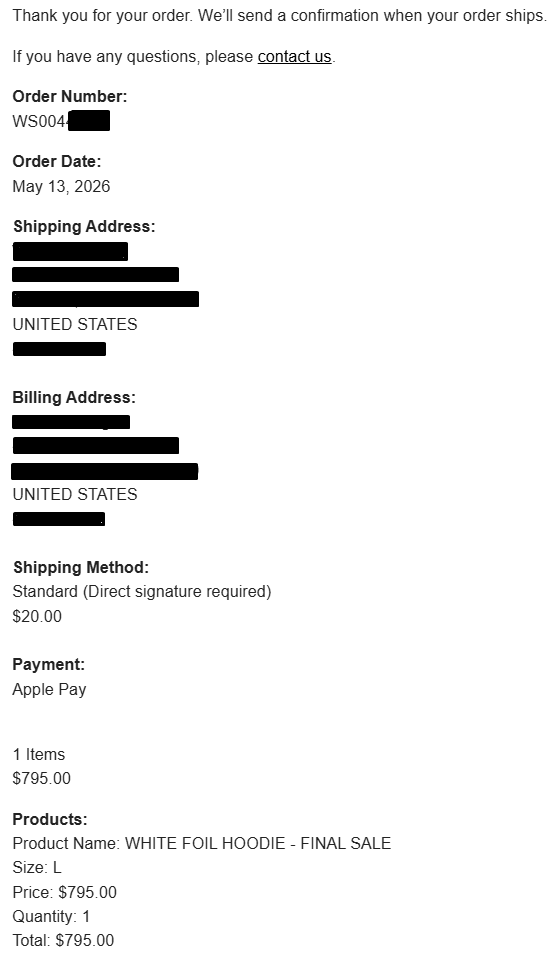Open the contact us link
Image resolution: width=559 pixels, height=956 pixels.
tap(294, 57)
